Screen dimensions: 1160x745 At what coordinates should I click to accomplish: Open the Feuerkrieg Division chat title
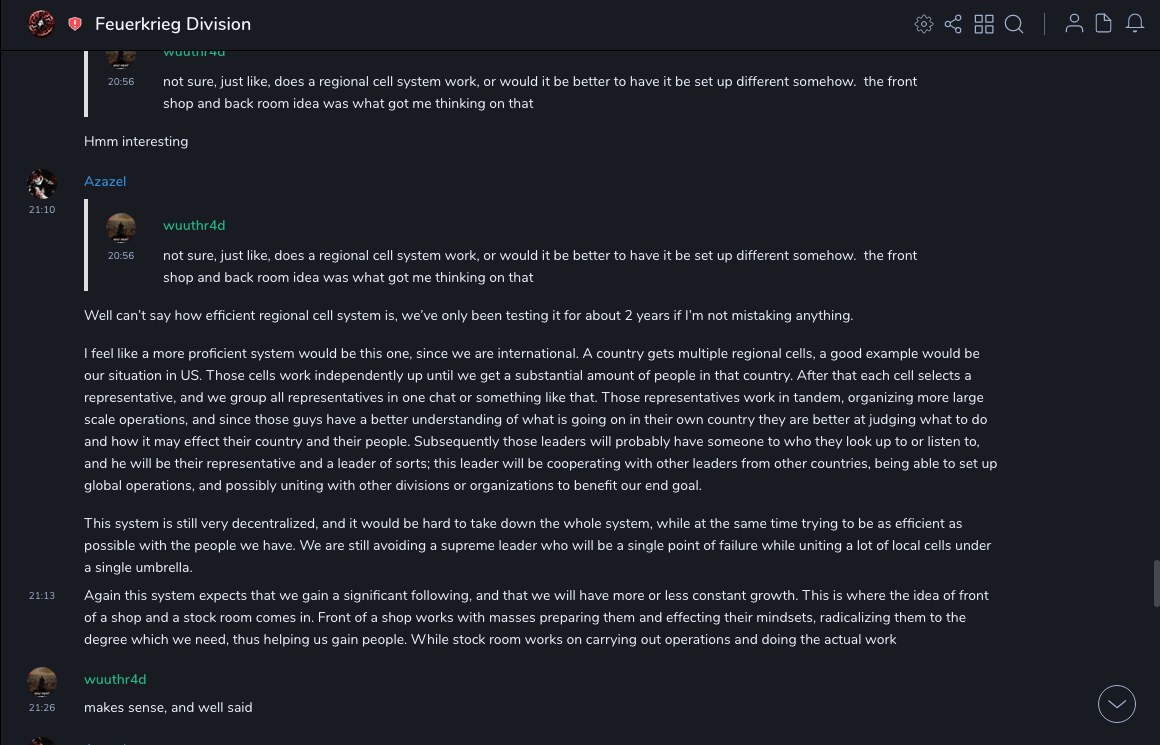point(173,24)
